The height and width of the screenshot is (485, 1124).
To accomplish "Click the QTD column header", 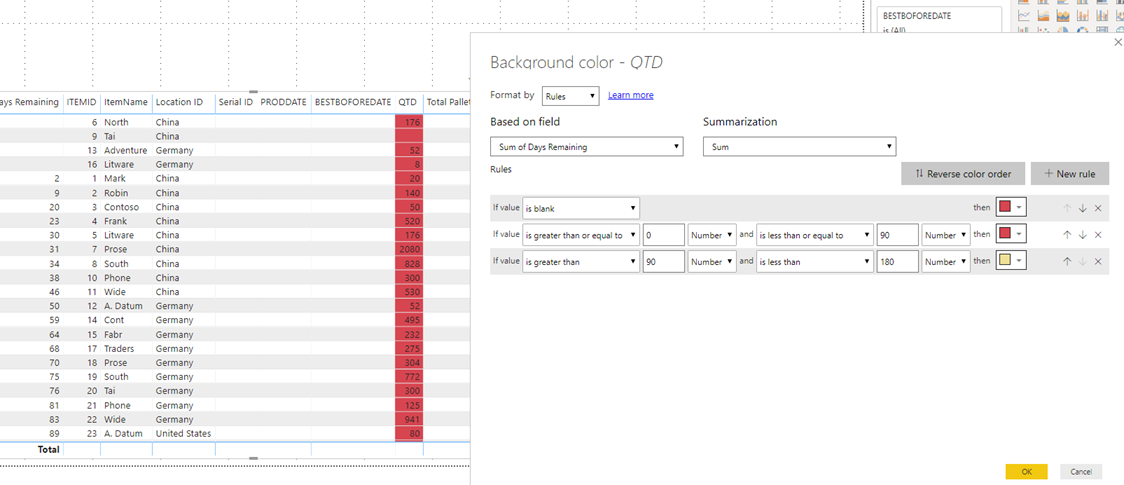I will pyautogui.click(x=409, y=102).
